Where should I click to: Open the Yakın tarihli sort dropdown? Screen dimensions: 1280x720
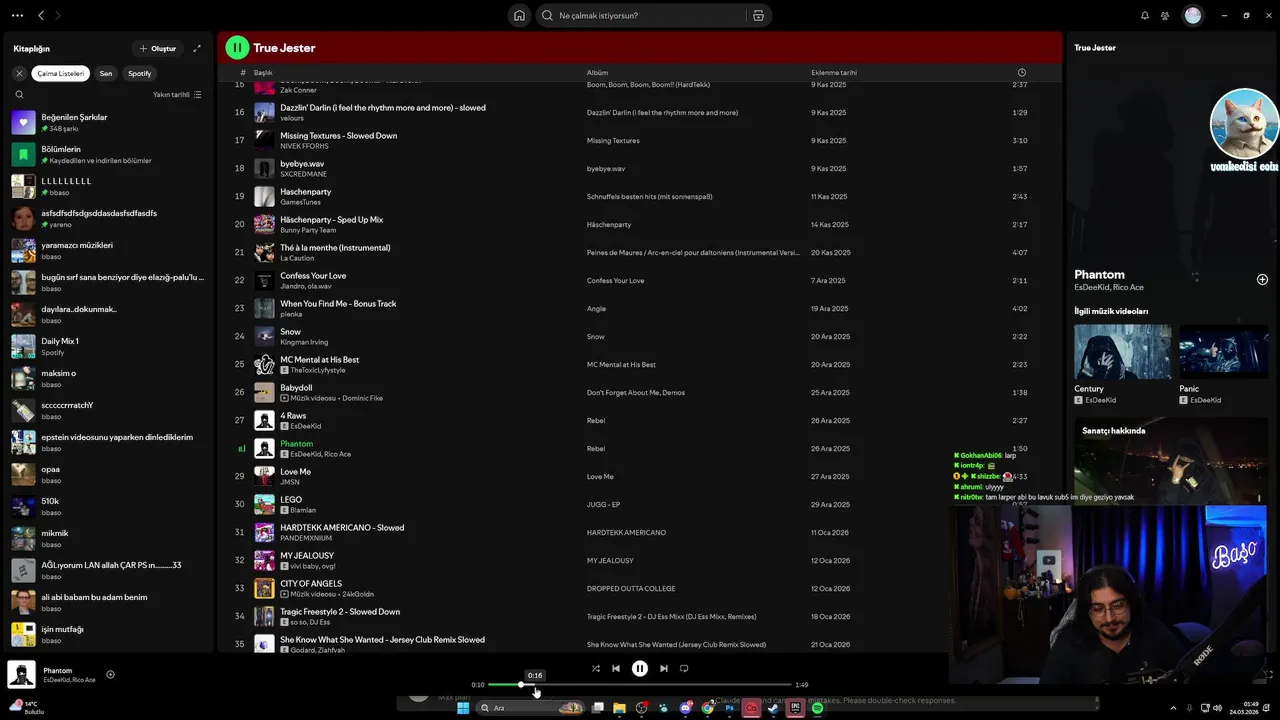click(177, 94)
